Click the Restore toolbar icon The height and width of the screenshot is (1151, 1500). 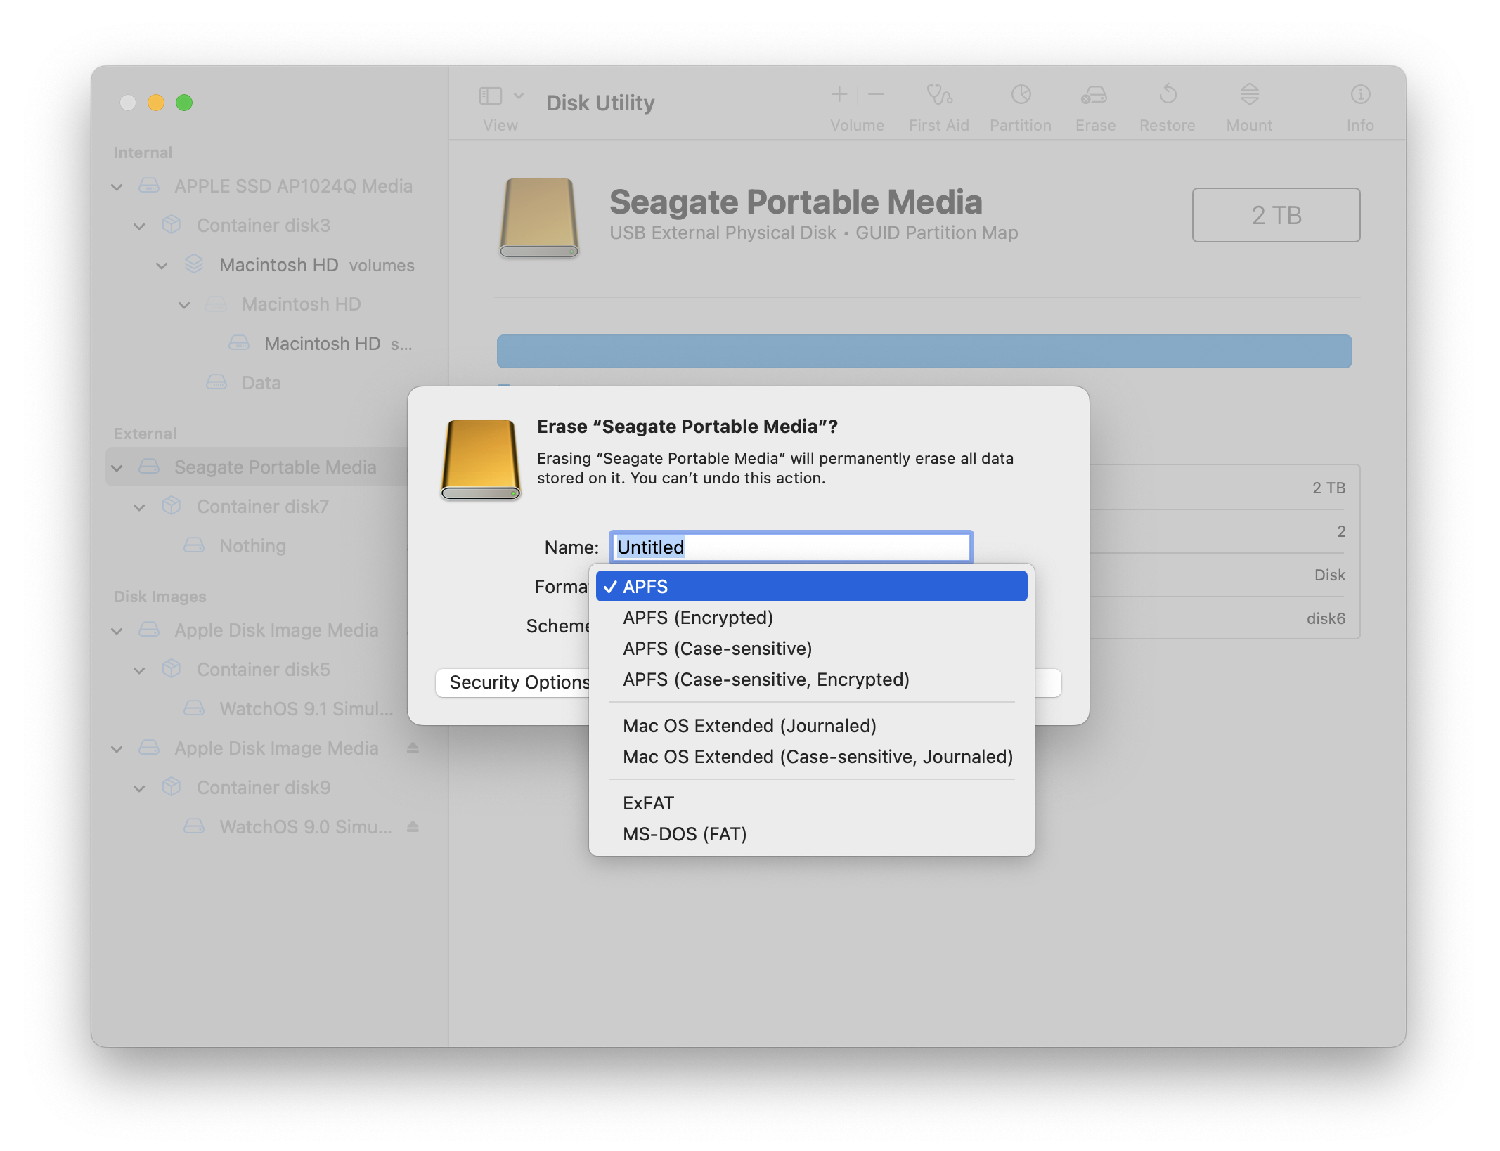[x=1167, y=94]
